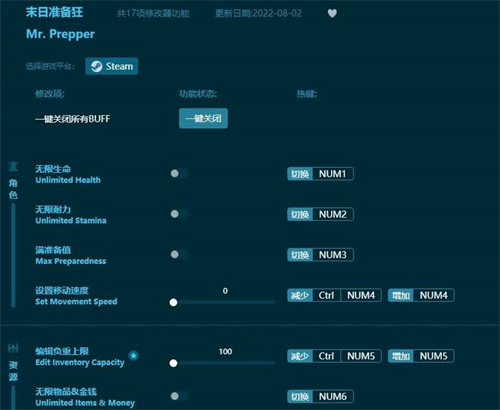Screen dimensions: 500x410
Task: Click the NUM3 hotkey for Max Preparedness
Action: click(320, 255)
